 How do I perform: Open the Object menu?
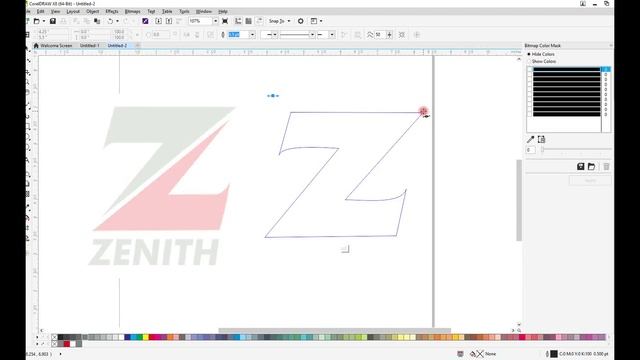93,11
